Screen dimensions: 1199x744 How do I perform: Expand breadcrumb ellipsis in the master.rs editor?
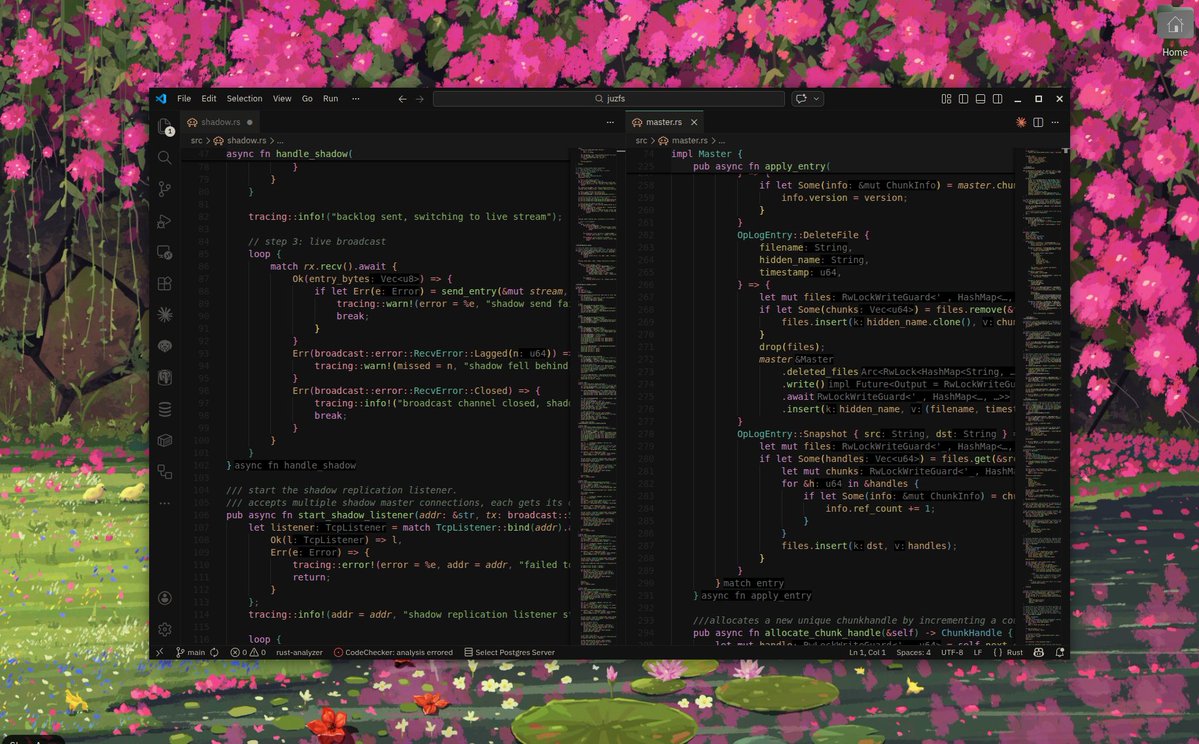tap(721, 141)
